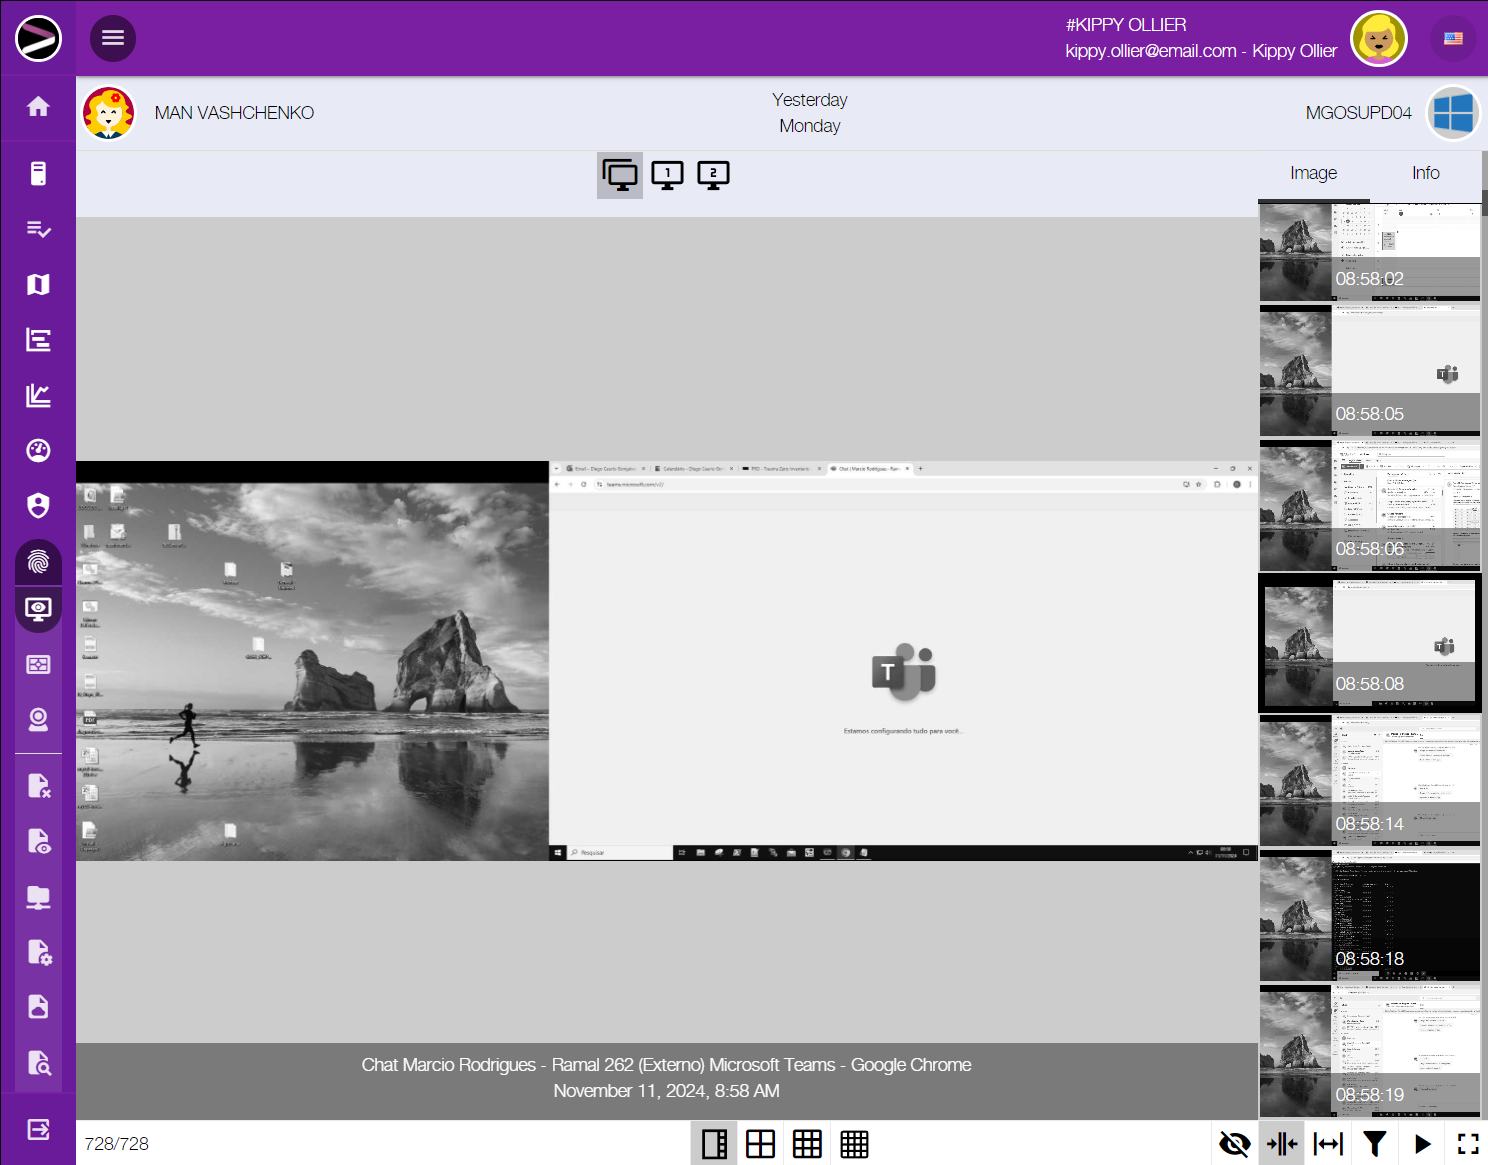Image resolution: width=1488 pixels, height=1165 pixels.
Task: Open Kippy Ollier user avatar menu
Action: (1379, 38)
